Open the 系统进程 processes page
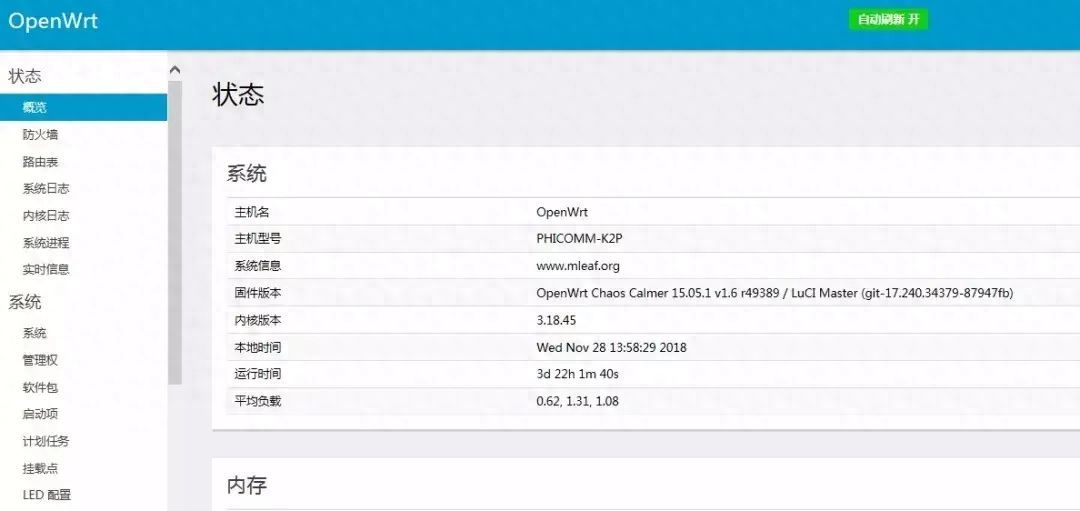 (45, 243)
